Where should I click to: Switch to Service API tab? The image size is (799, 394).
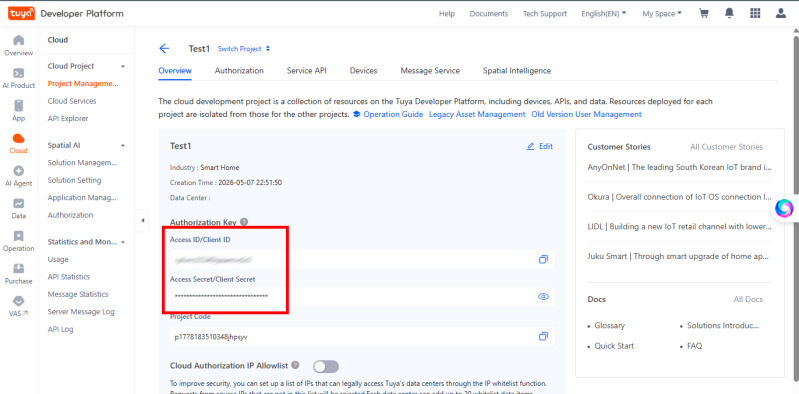306,71
